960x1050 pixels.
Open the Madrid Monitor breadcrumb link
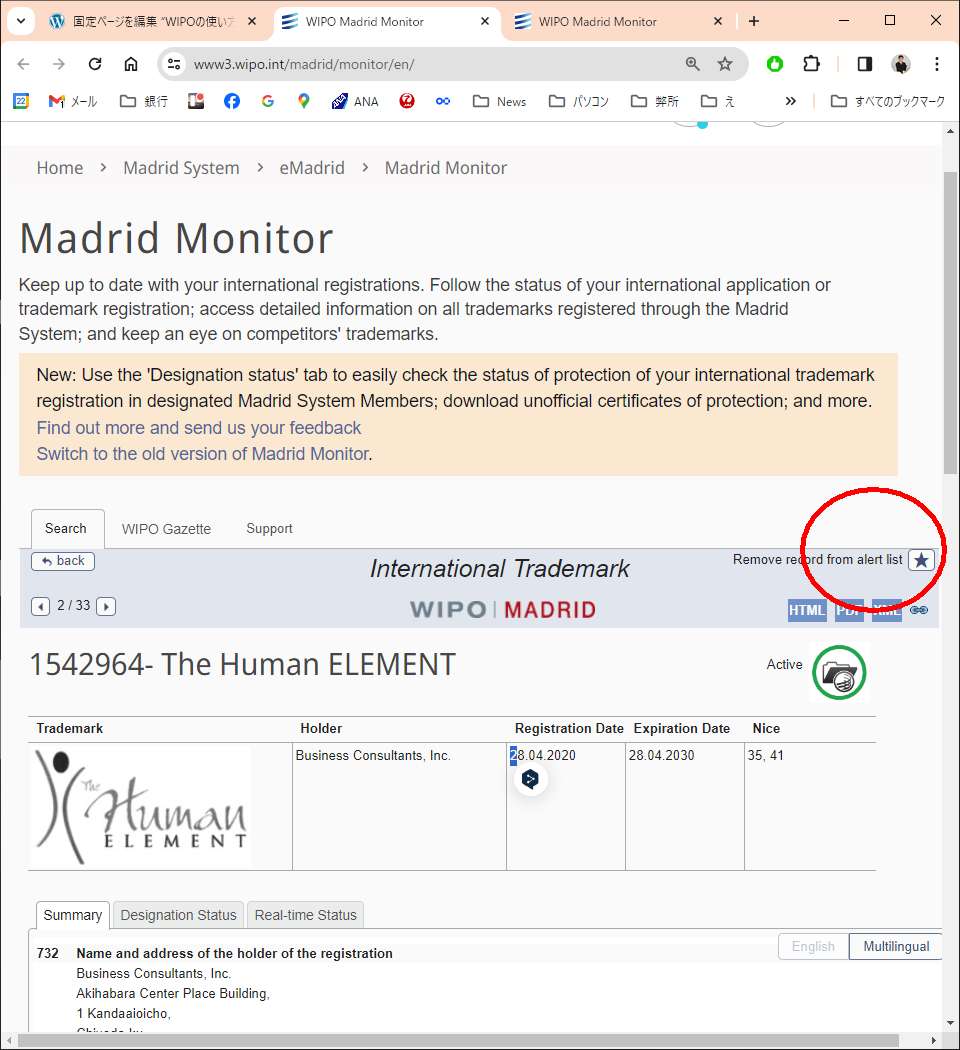point(445,167)
